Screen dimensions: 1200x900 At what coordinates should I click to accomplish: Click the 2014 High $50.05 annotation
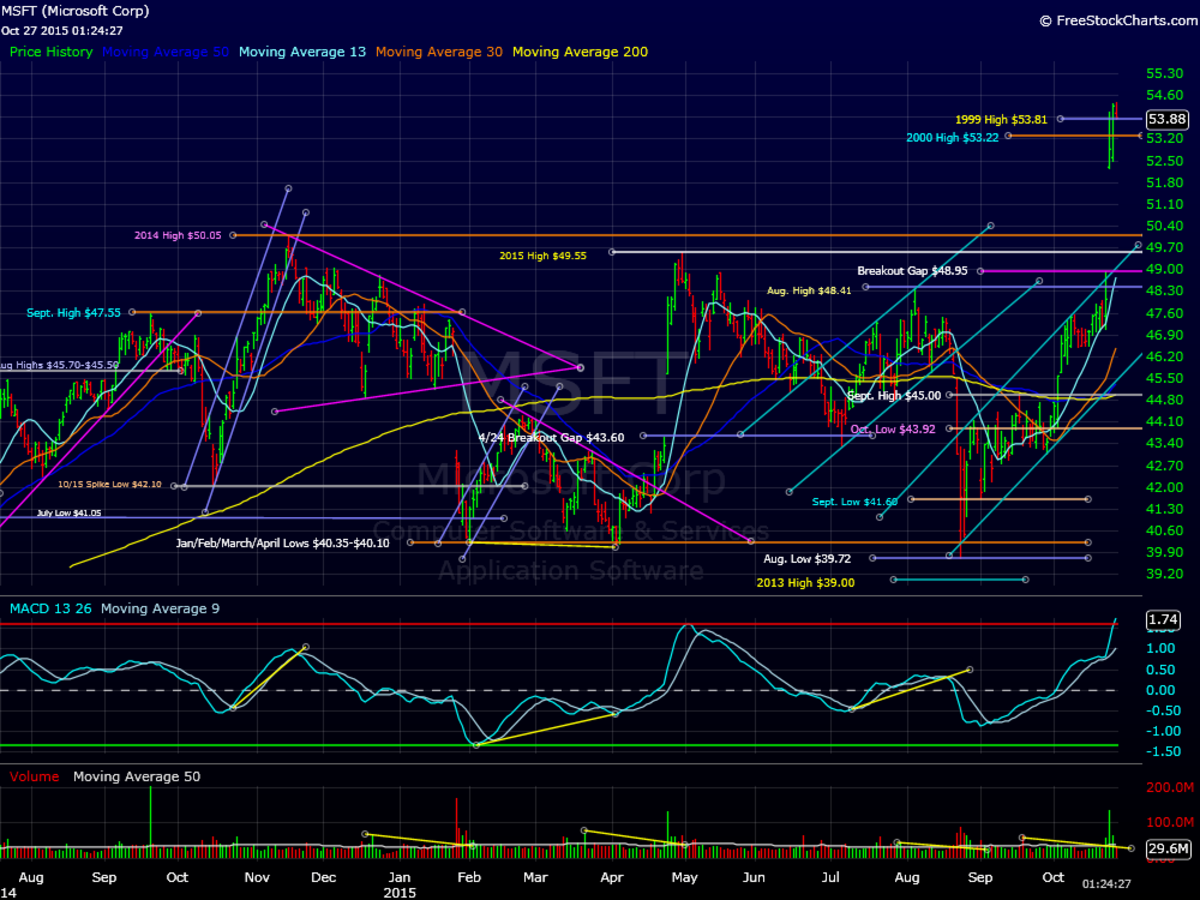pyautogui.click(x=180, y=235)
